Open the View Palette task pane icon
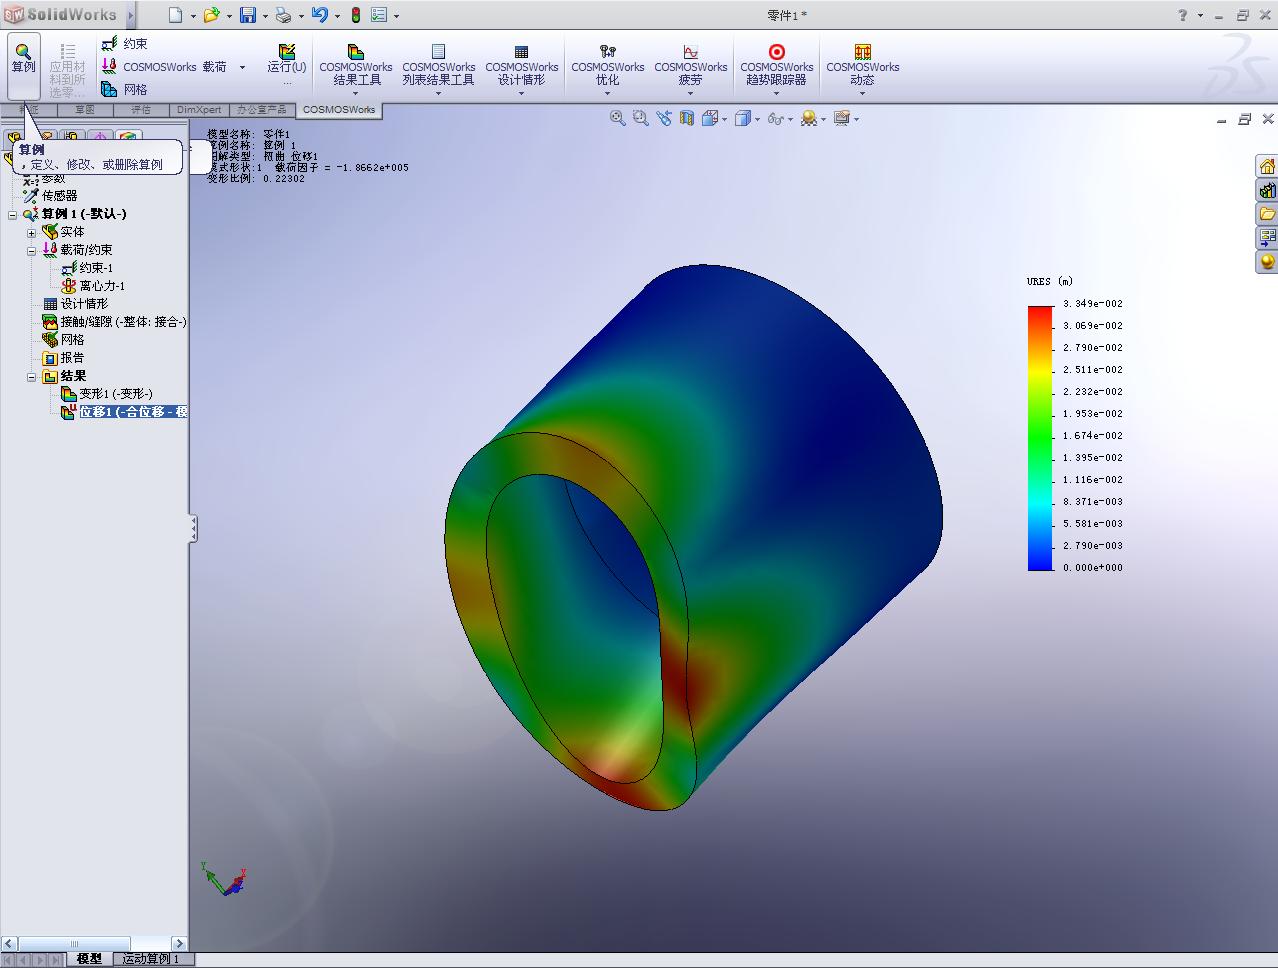 pos(1267,238)
